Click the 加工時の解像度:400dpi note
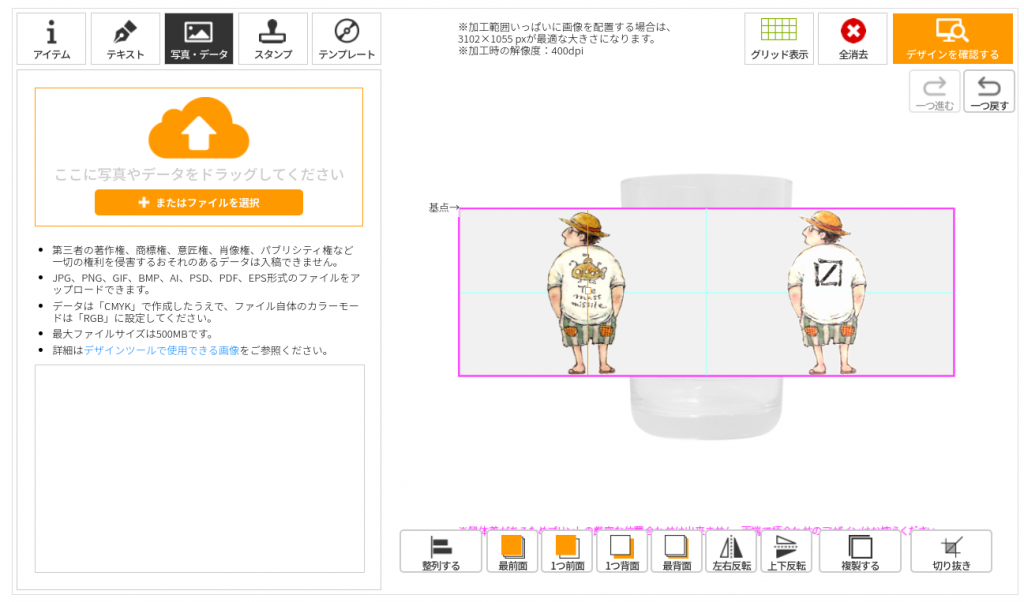This screenshot has width=1024, height=602. [520, 51]
